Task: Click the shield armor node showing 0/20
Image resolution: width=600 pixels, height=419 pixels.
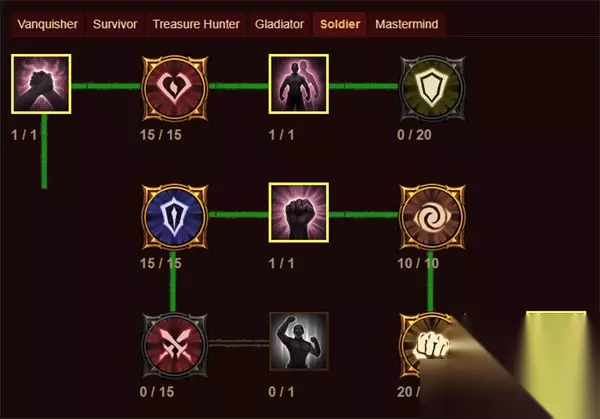Action: [432, 88]
